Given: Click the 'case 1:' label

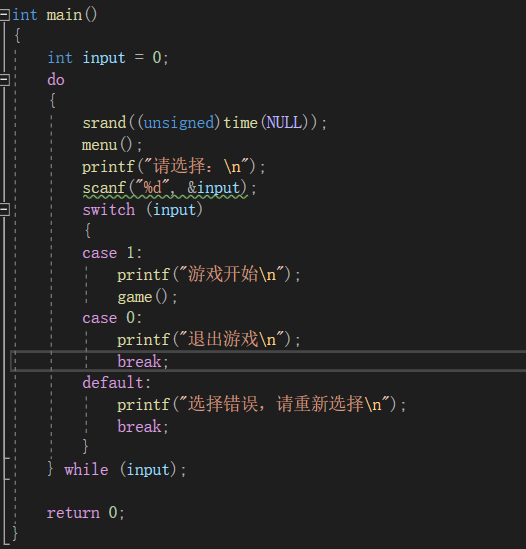Looking at the screenshot, I should pyautogui.click(x=112, y=253).
